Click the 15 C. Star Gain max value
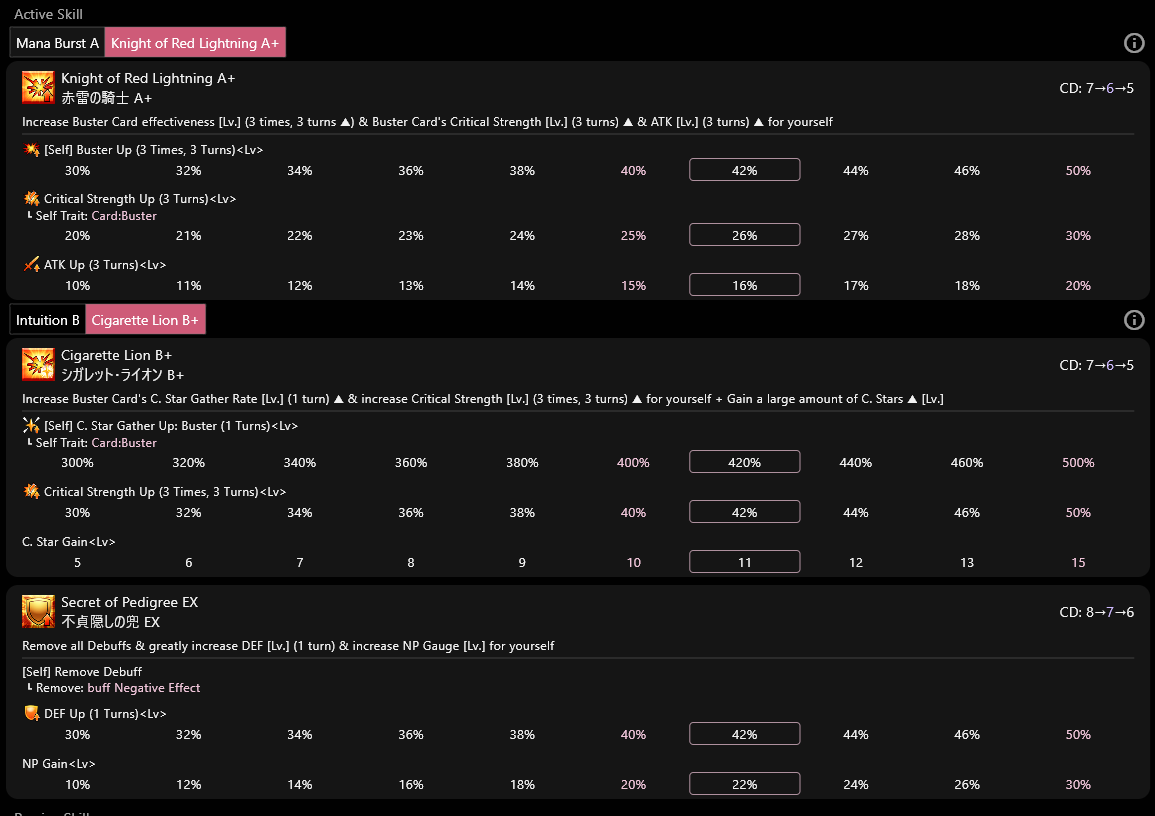 1078,563
